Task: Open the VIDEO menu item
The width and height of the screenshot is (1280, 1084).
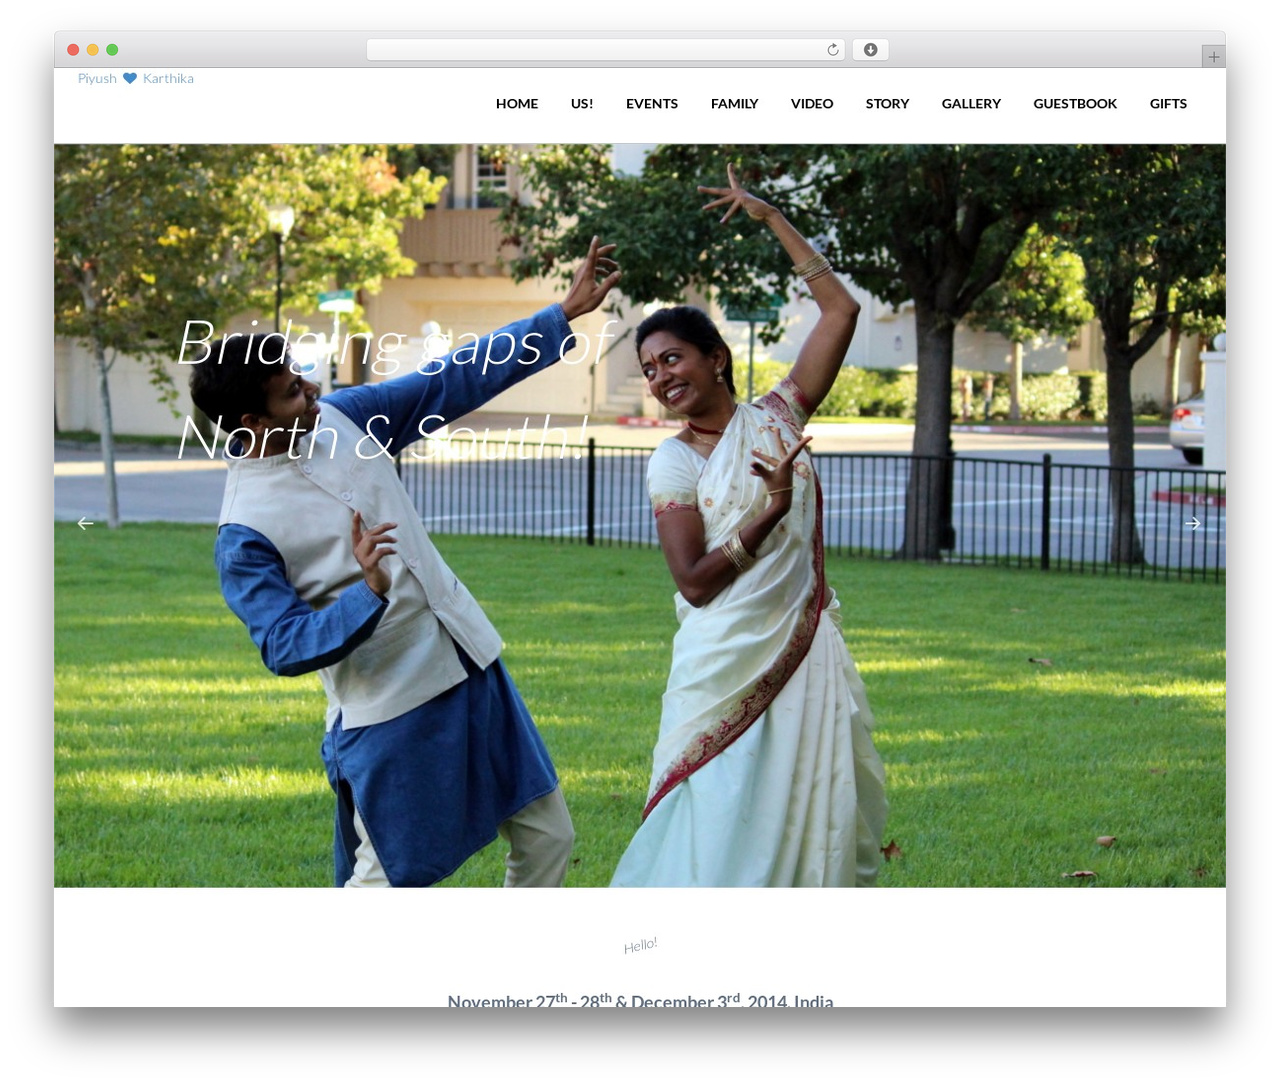Action: pyautogui.click(x=812, y=104)
